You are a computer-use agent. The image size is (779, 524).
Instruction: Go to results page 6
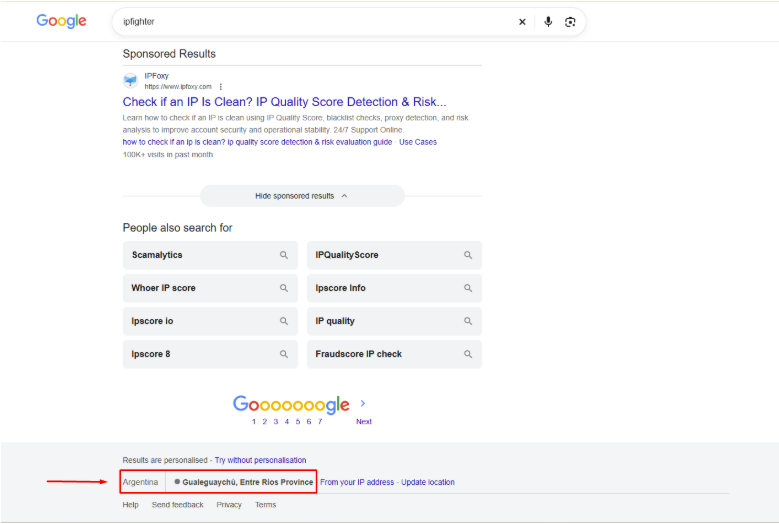coord(309,422)
